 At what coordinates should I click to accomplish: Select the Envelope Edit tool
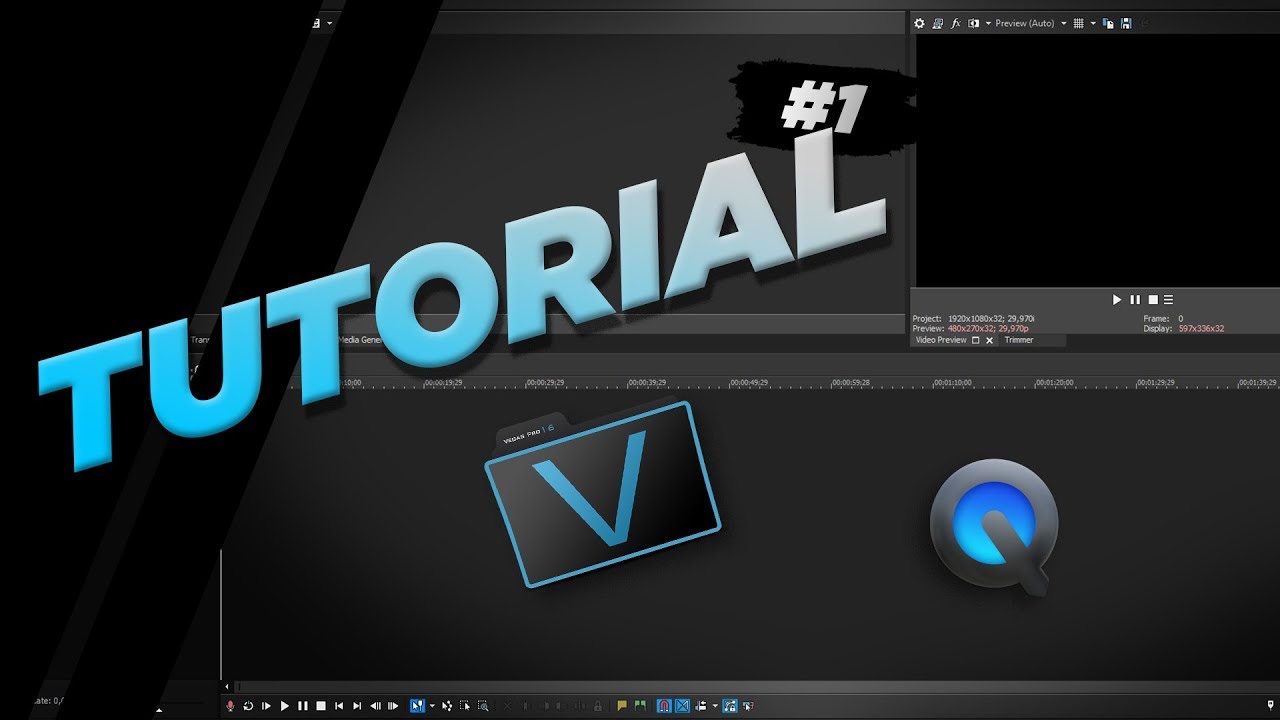[x=447, y=706]
